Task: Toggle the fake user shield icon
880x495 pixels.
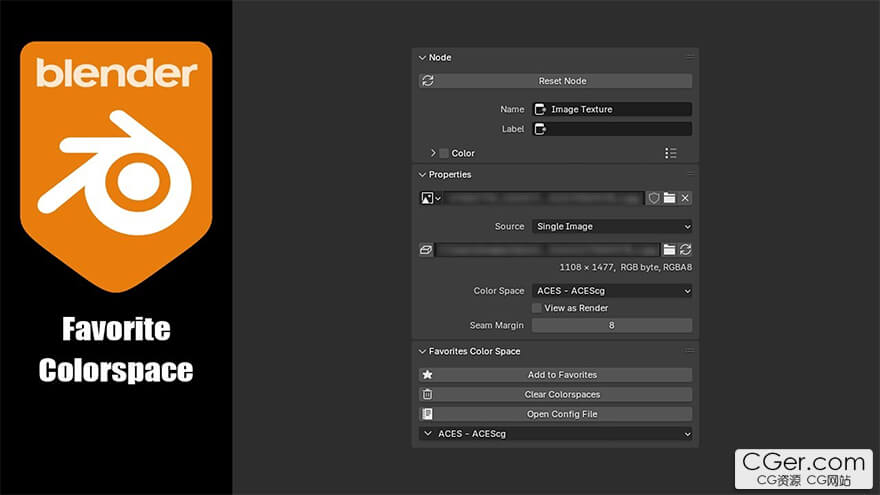Action: 653,198
